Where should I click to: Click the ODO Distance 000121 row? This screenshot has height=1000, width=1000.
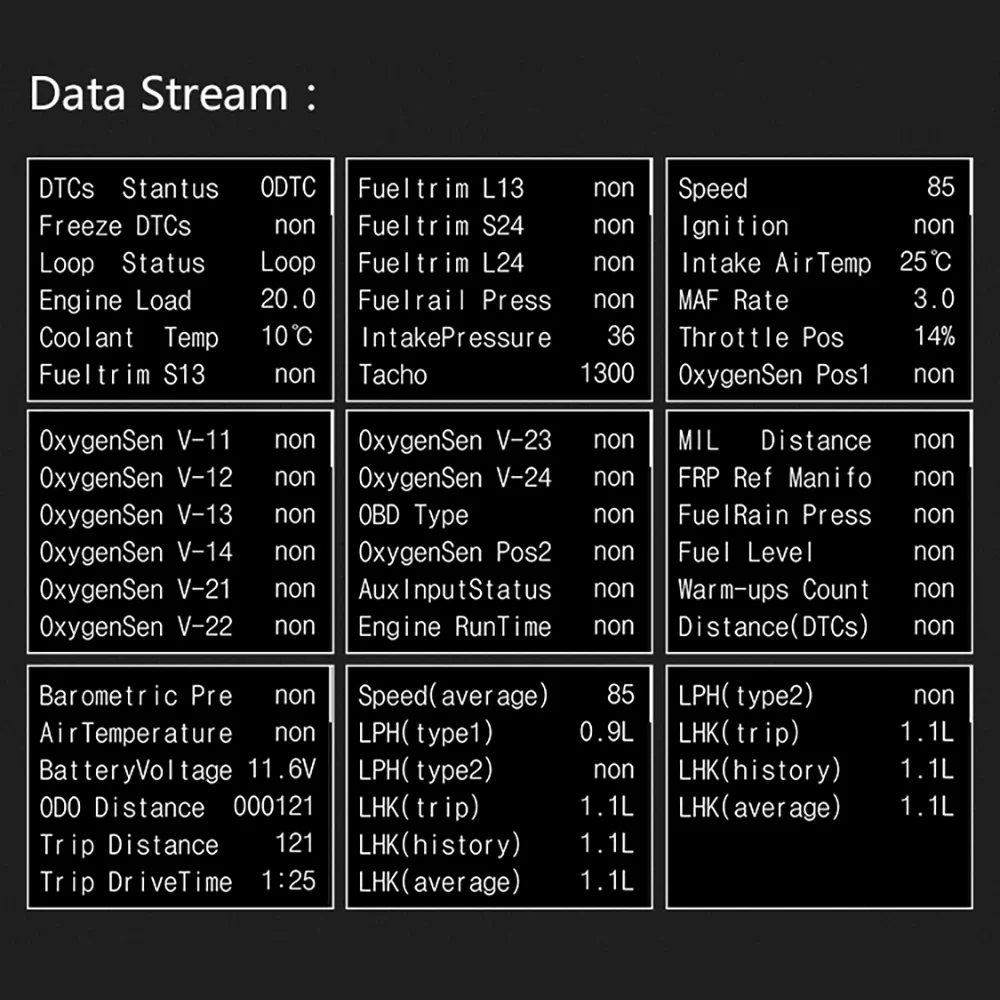[x=177, y=807]
